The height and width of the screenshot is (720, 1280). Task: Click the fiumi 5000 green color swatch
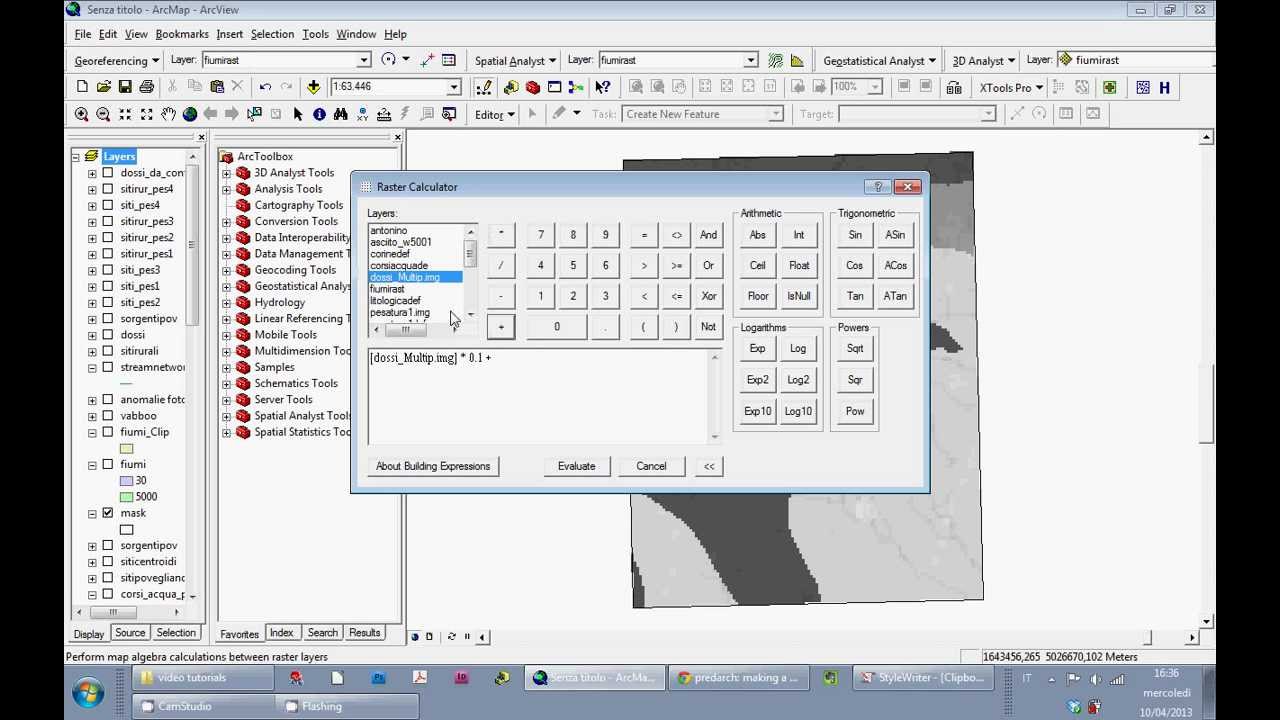pos(126,497)
